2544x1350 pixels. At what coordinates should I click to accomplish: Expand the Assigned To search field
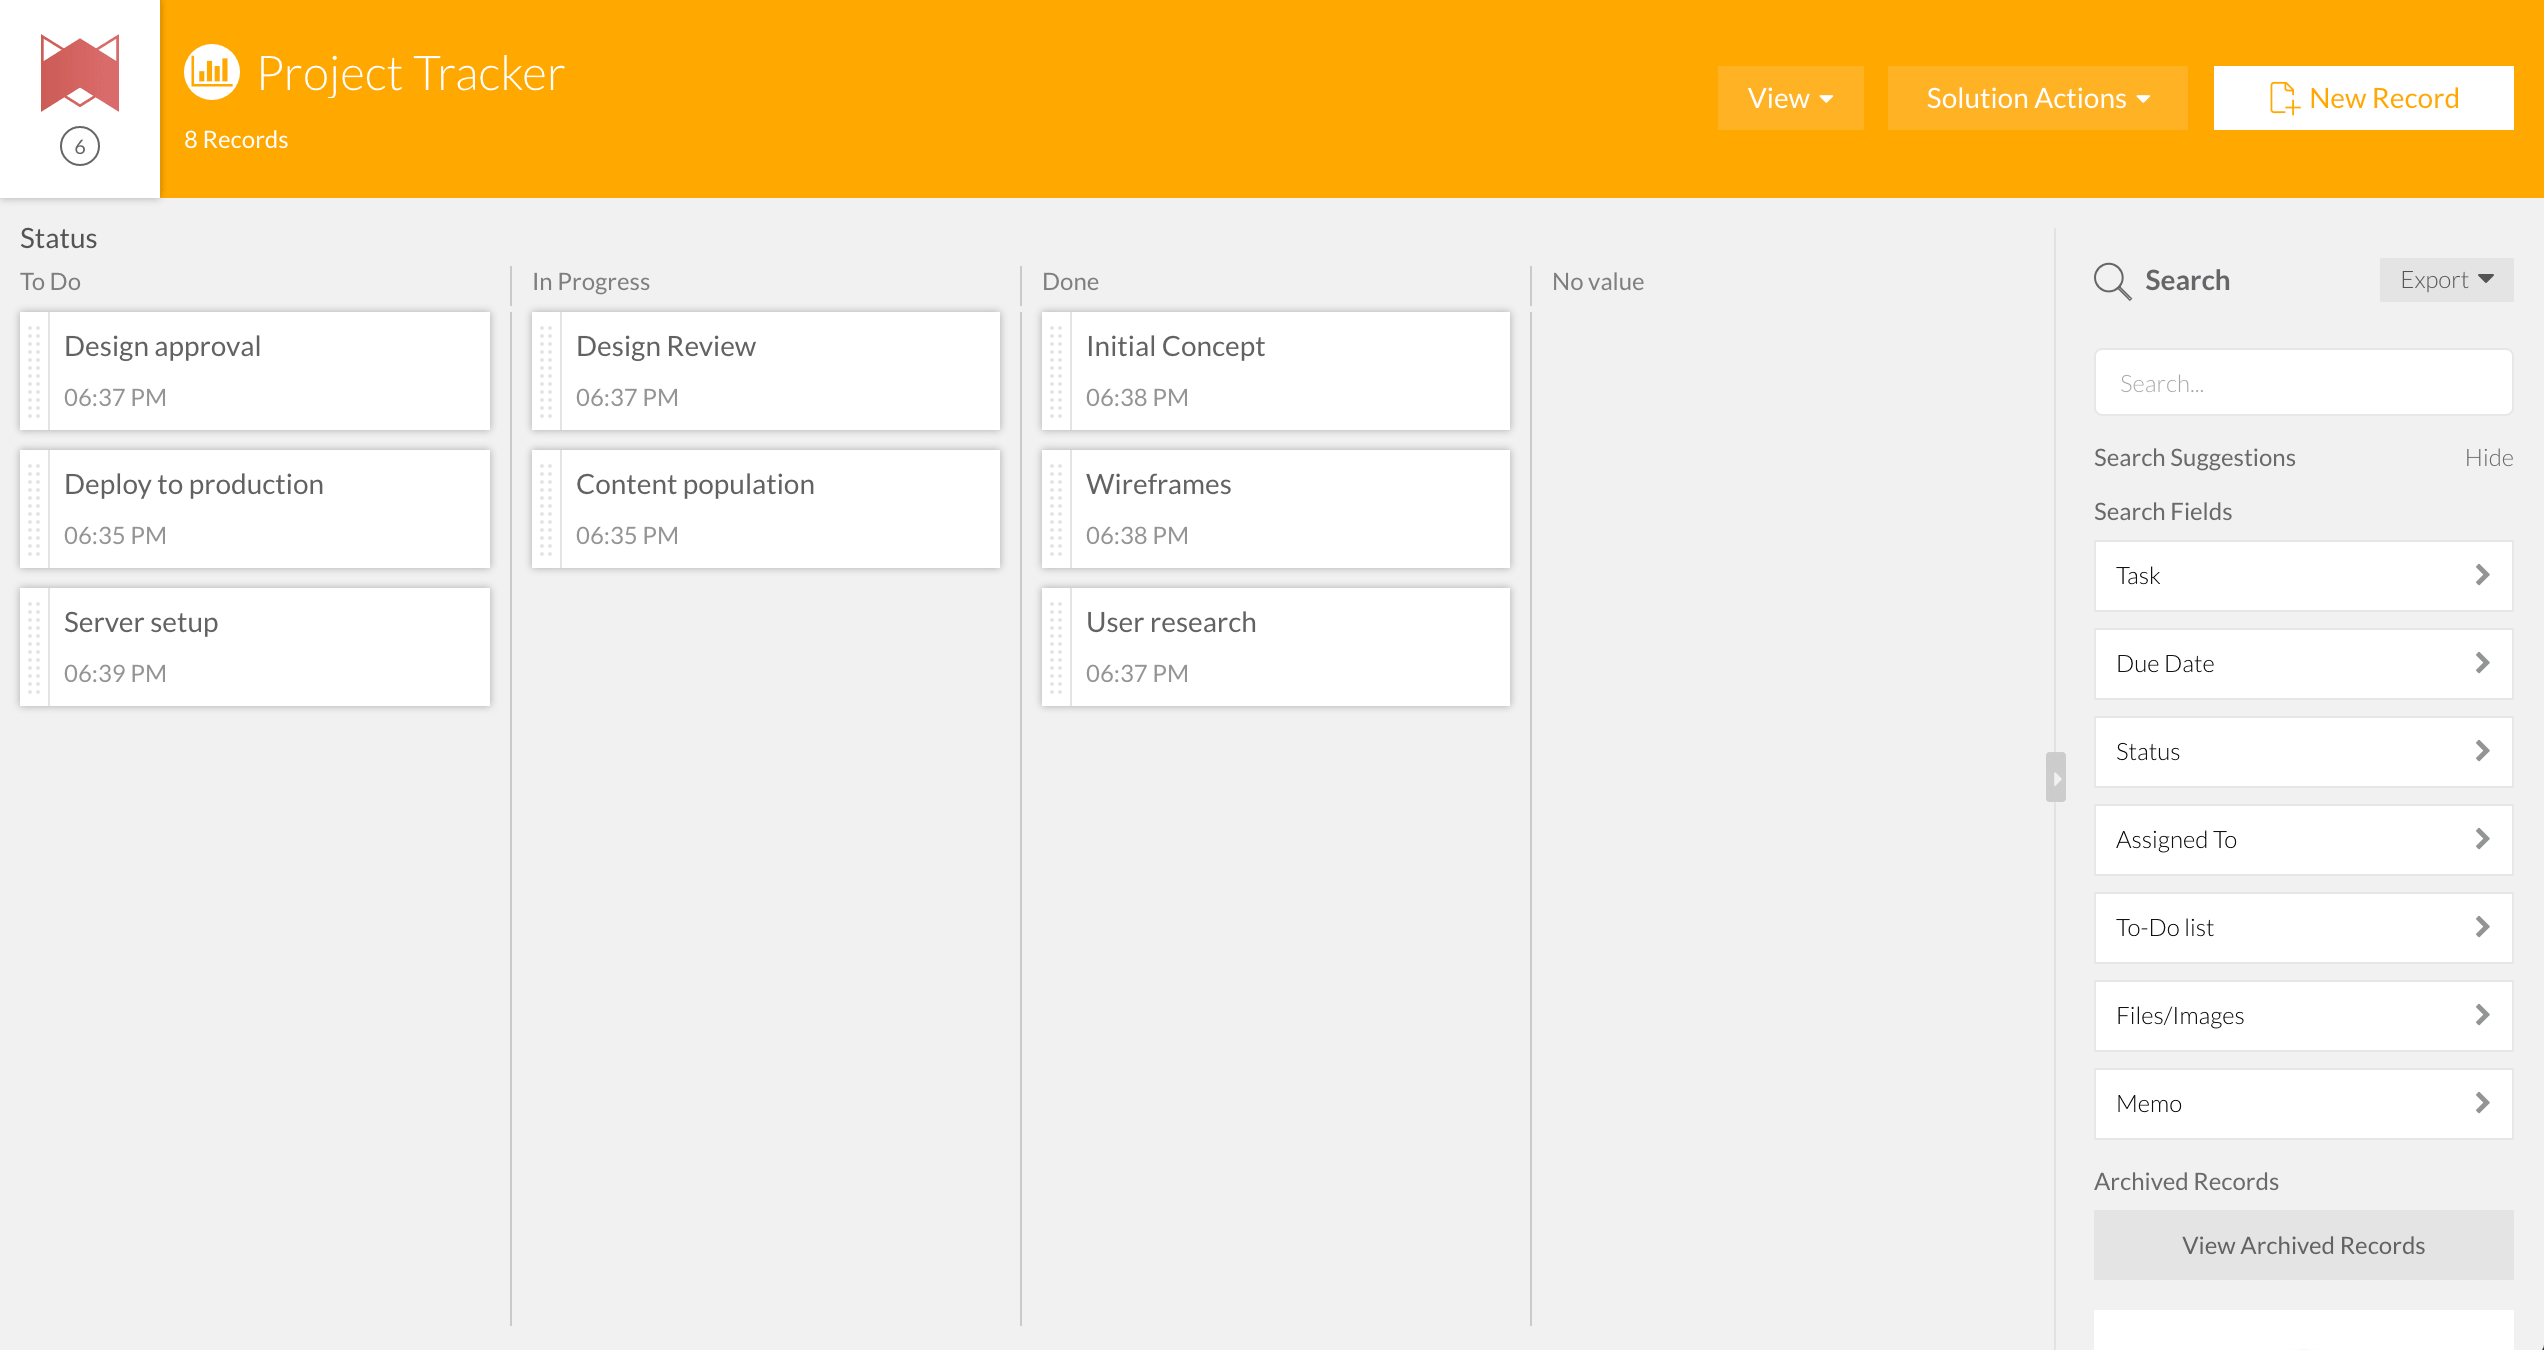tap(2303, 840)
